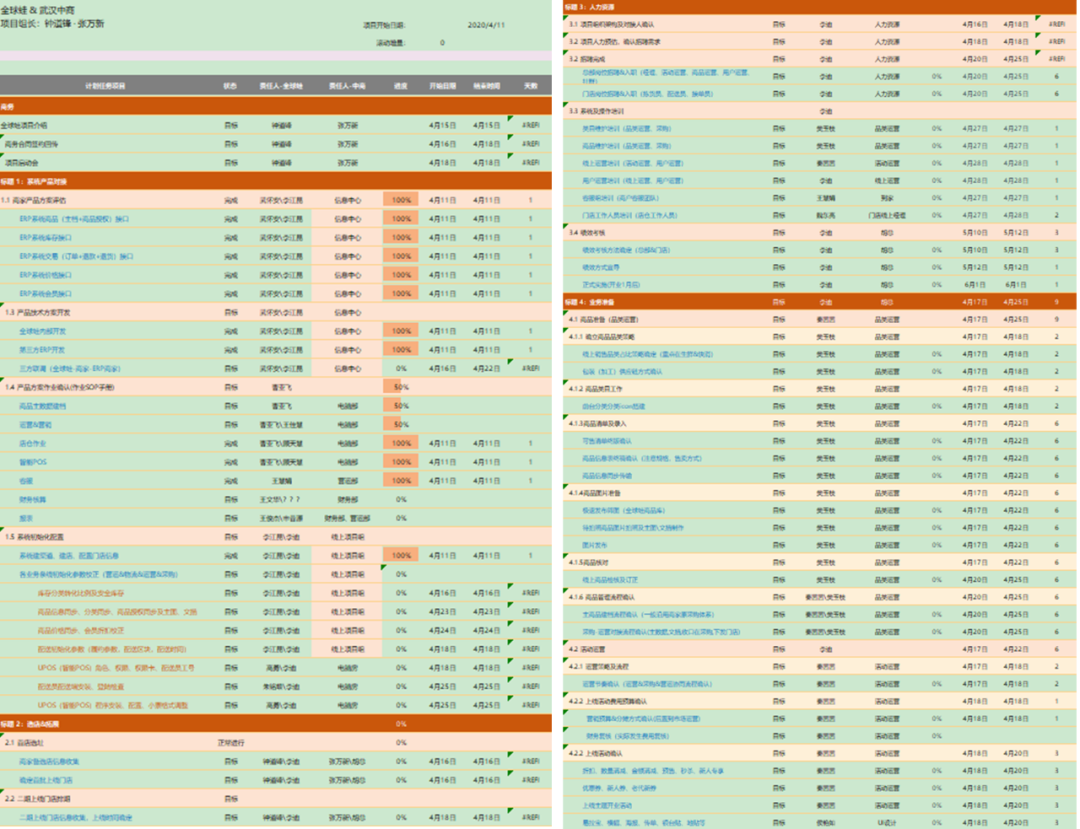This screenshot has height=829, width=1080.
Task: Select the 2020/4/11 project start date cell
Action: 486,24
